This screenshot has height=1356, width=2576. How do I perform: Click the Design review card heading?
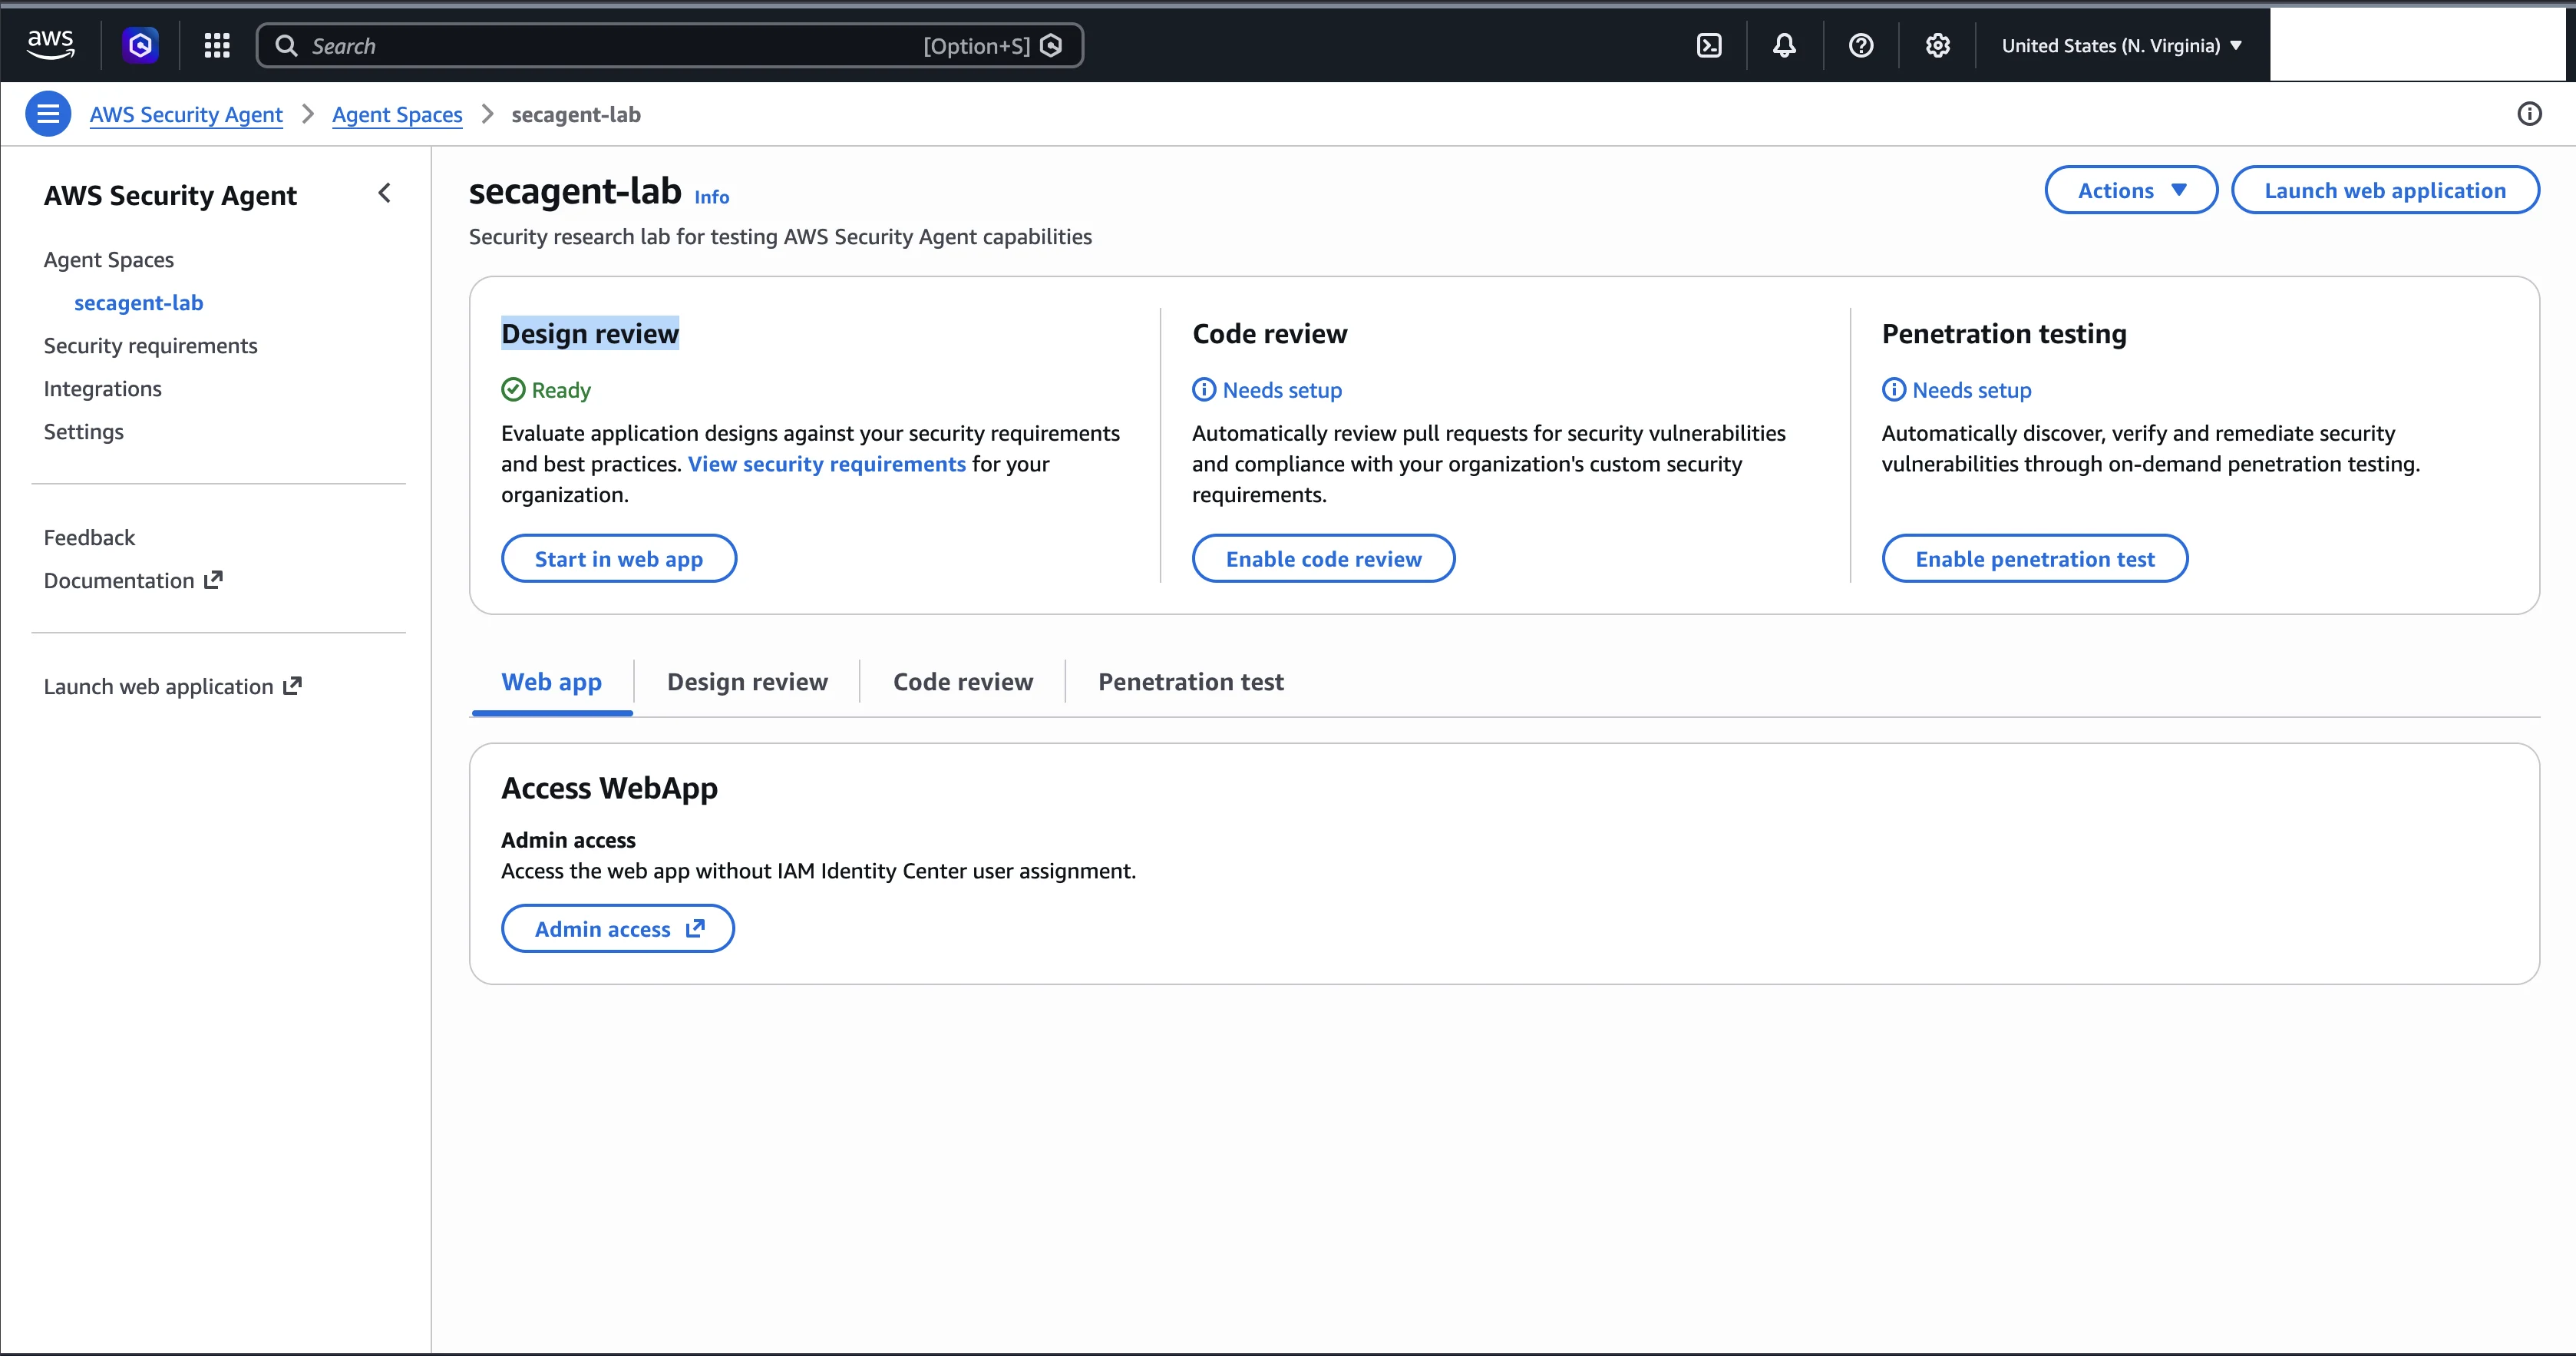[x=590, y=334]
